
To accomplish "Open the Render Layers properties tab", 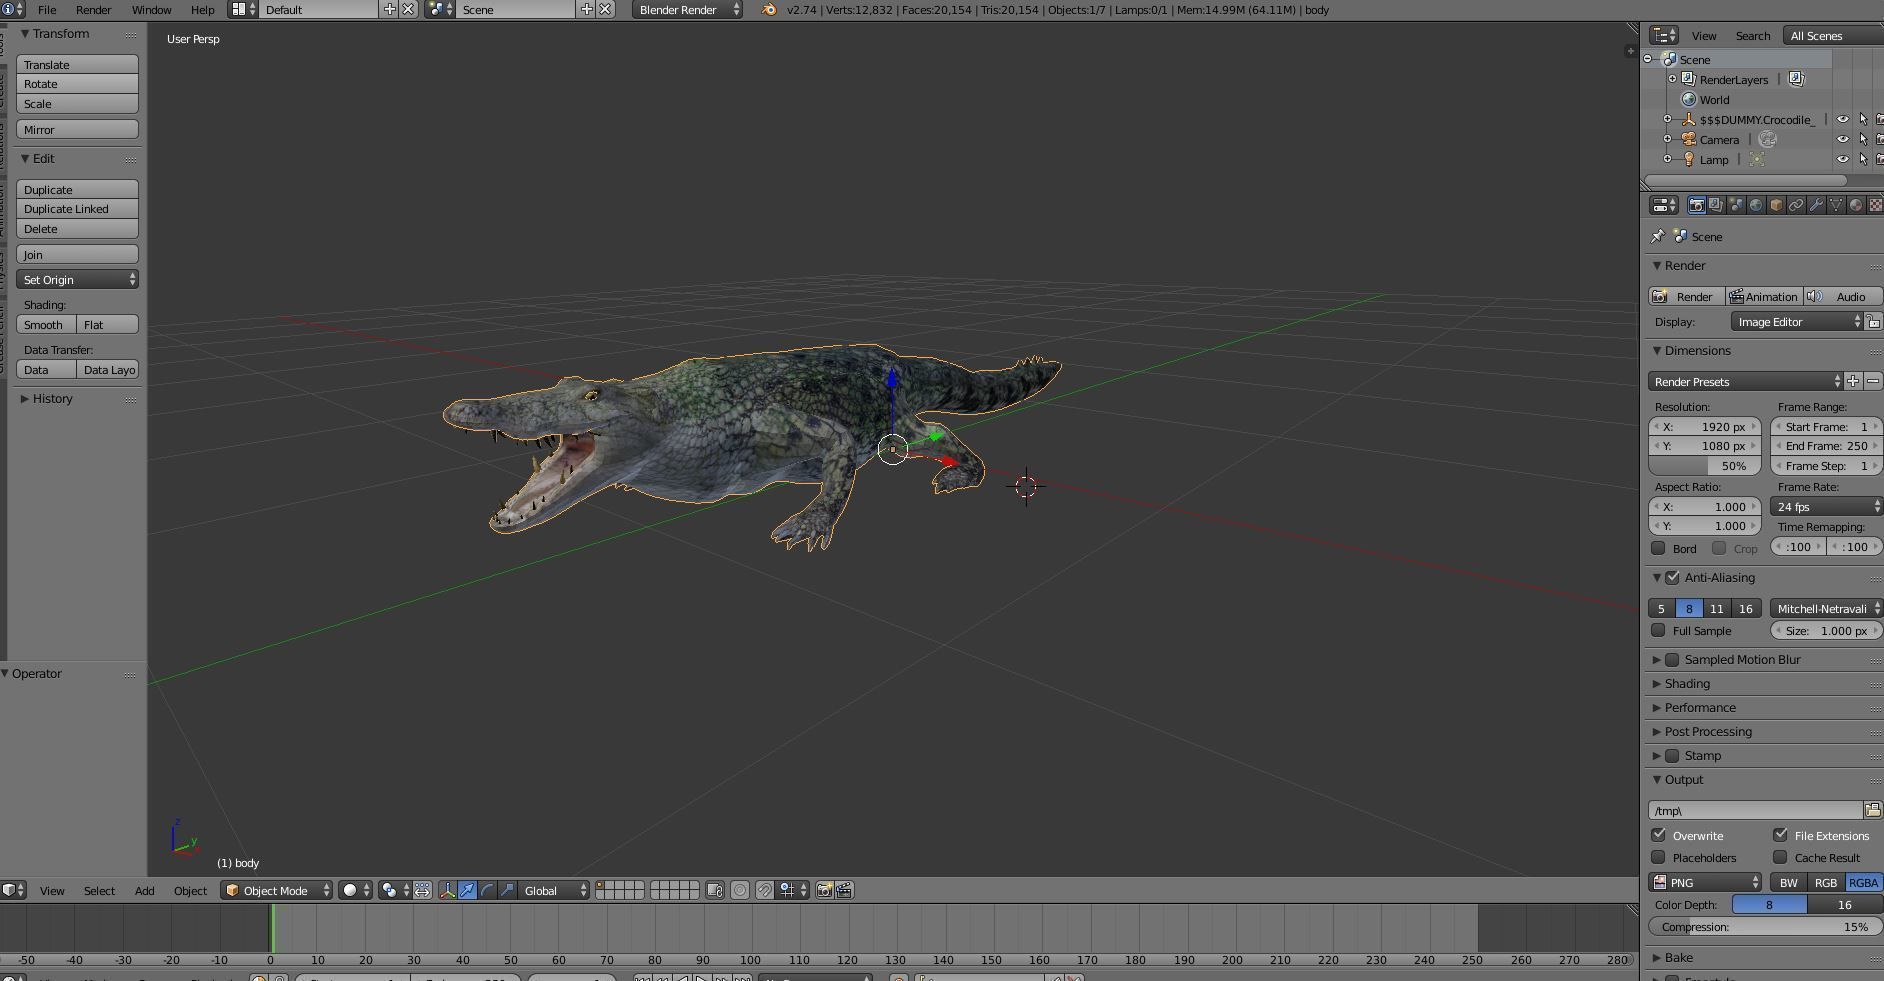I will pyautogui.click(x=1716, y=205).
